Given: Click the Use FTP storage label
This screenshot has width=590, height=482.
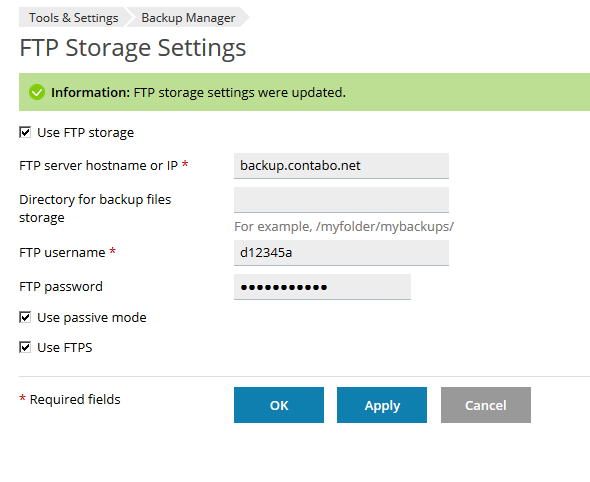Looking at the screenshot, I should pos(85,133).
